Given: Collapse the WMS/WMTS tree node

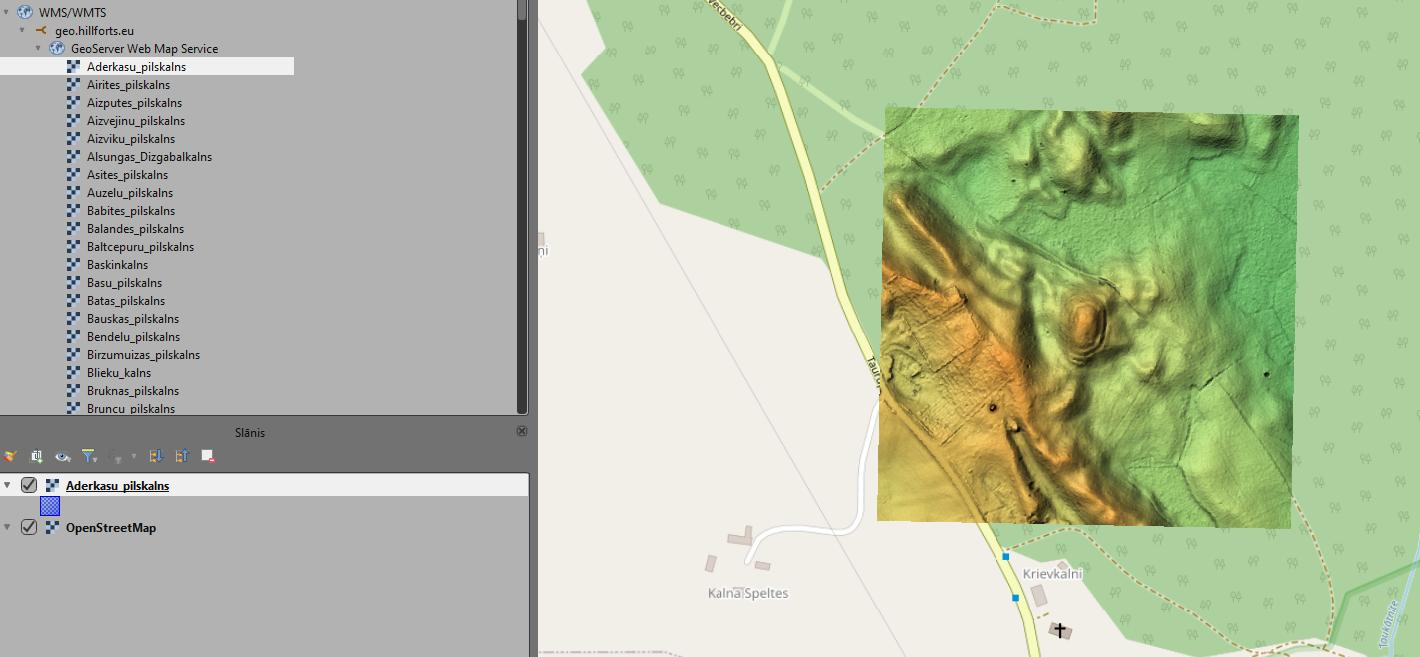Looking at the screenshot, I should 8,13.
